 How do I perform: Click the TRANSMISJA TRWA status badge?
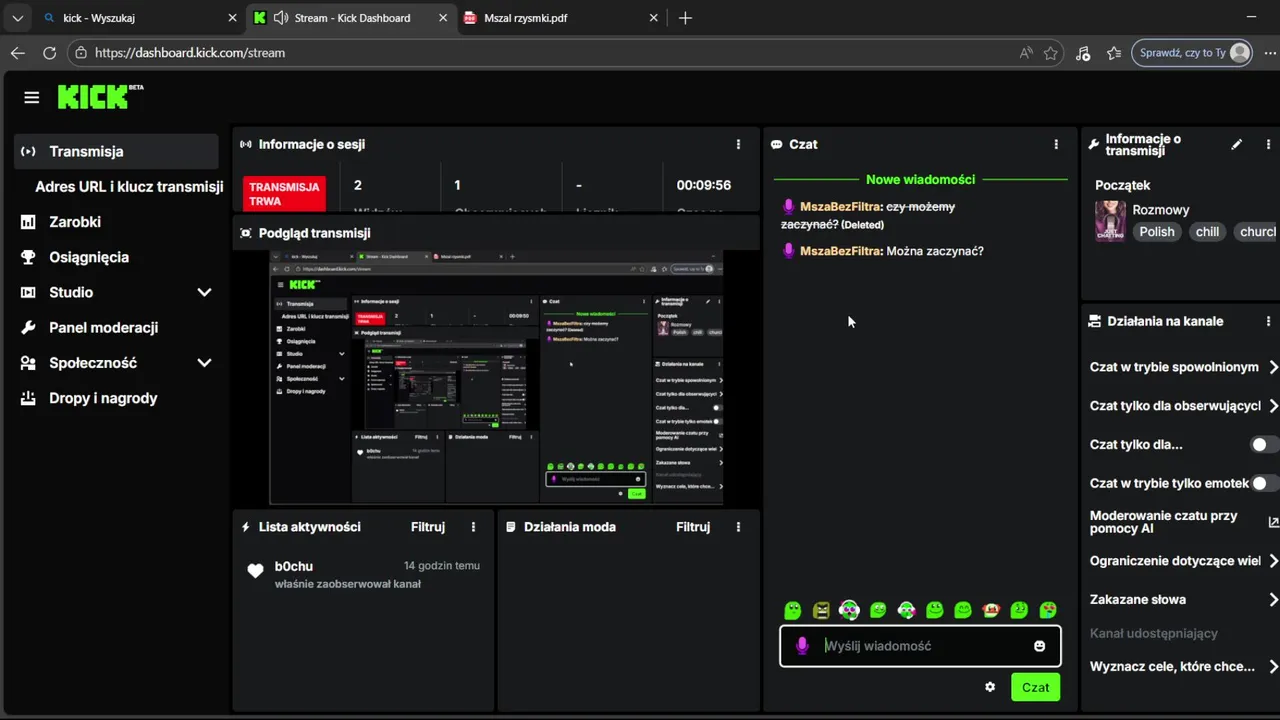coord(284,194)
